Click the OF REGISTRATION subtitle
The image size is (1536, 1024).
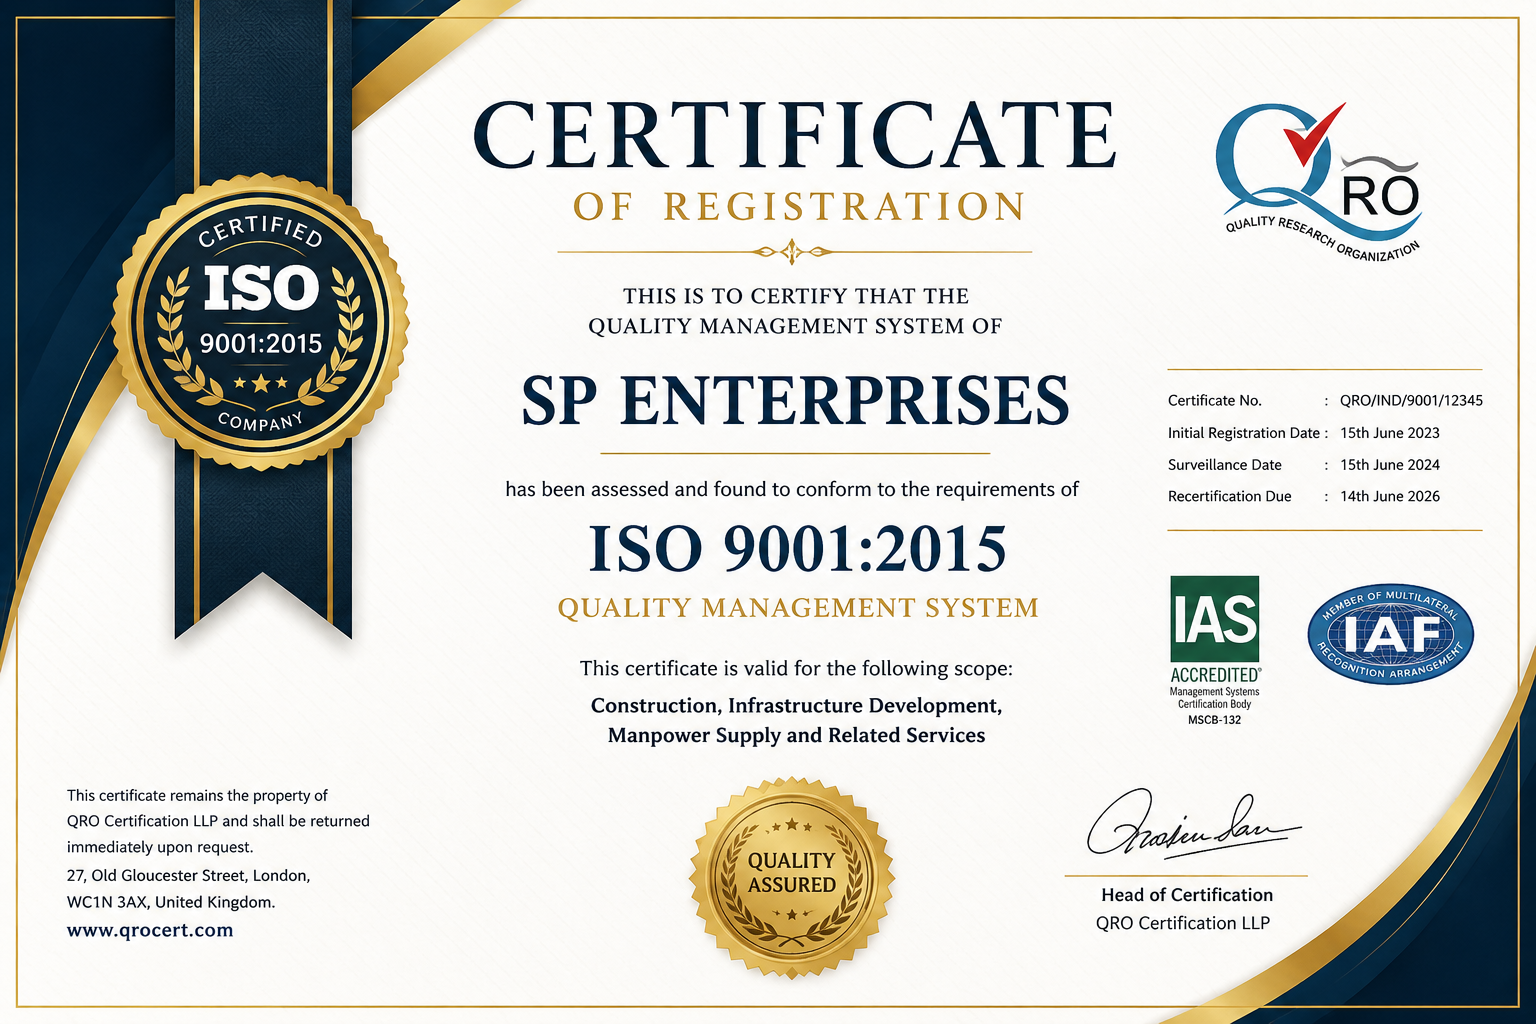(x=799, y=207)
